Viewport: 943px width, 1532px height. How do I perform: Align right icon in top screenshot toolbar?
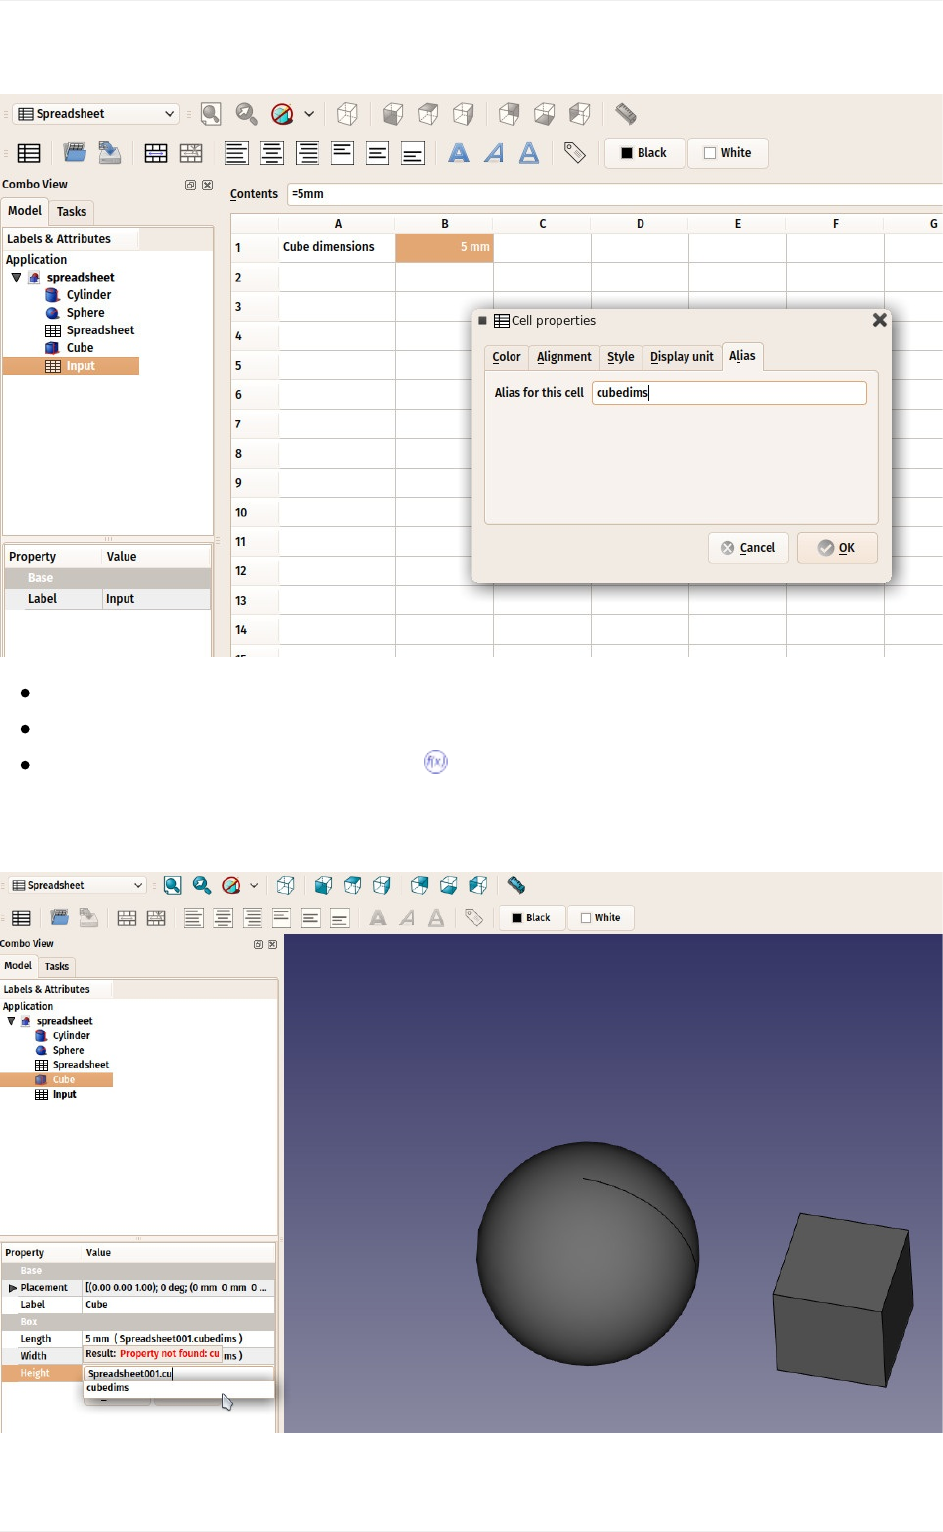(x=308, y=153)
